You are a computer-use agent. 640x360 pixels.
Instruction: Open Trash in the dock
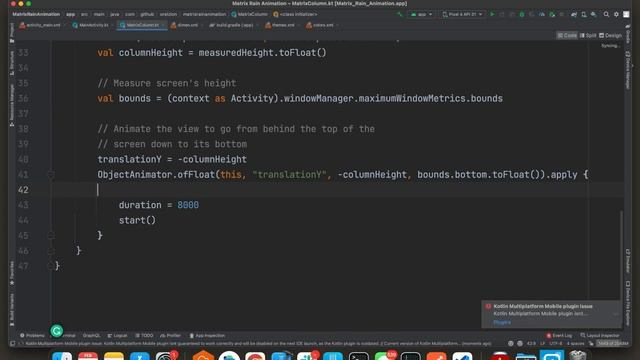(x=578, y=356)
